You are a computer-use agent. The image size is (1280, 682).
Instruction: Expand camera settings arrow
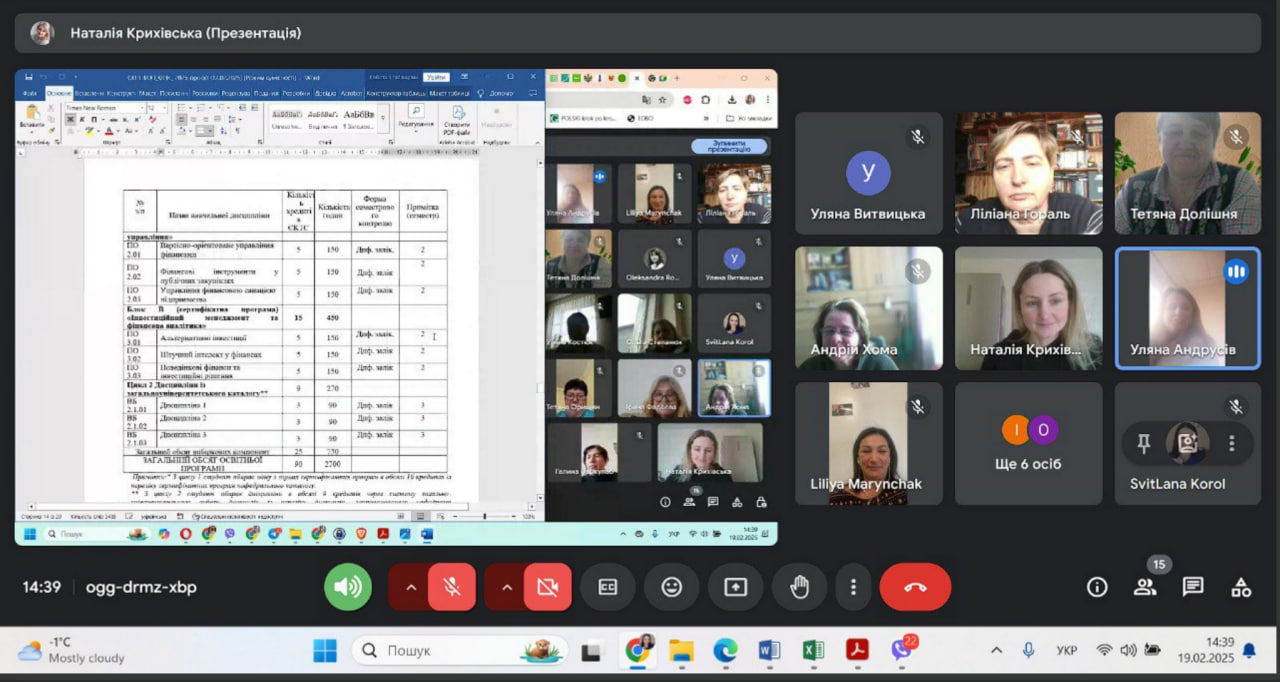click(506, 587)
